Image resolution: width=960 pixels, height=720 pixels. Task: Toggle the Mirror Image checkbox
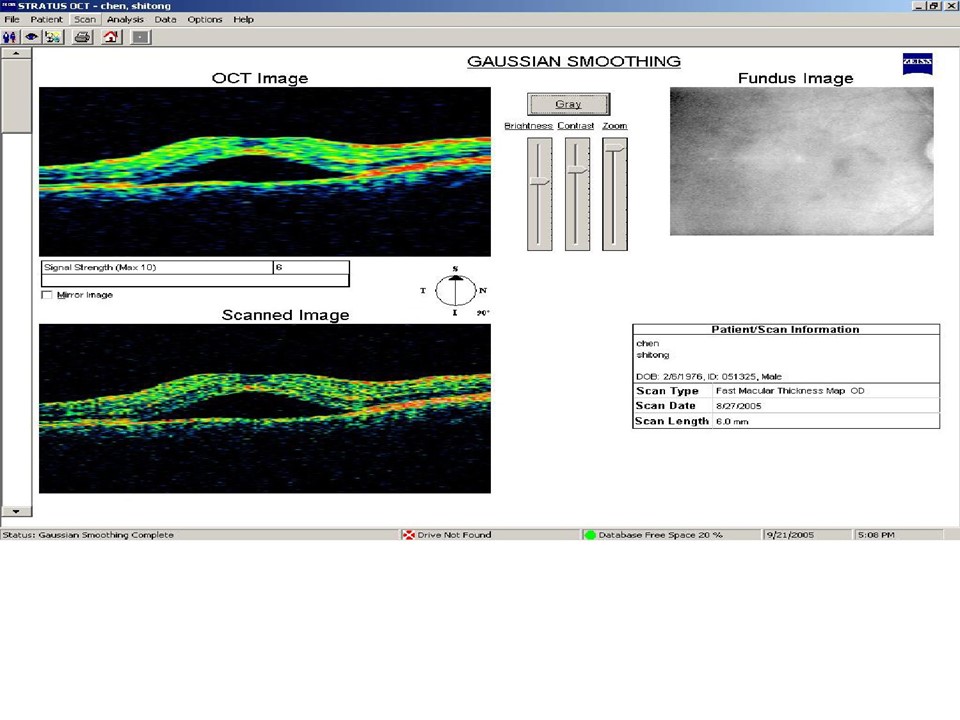coord(47,295)
